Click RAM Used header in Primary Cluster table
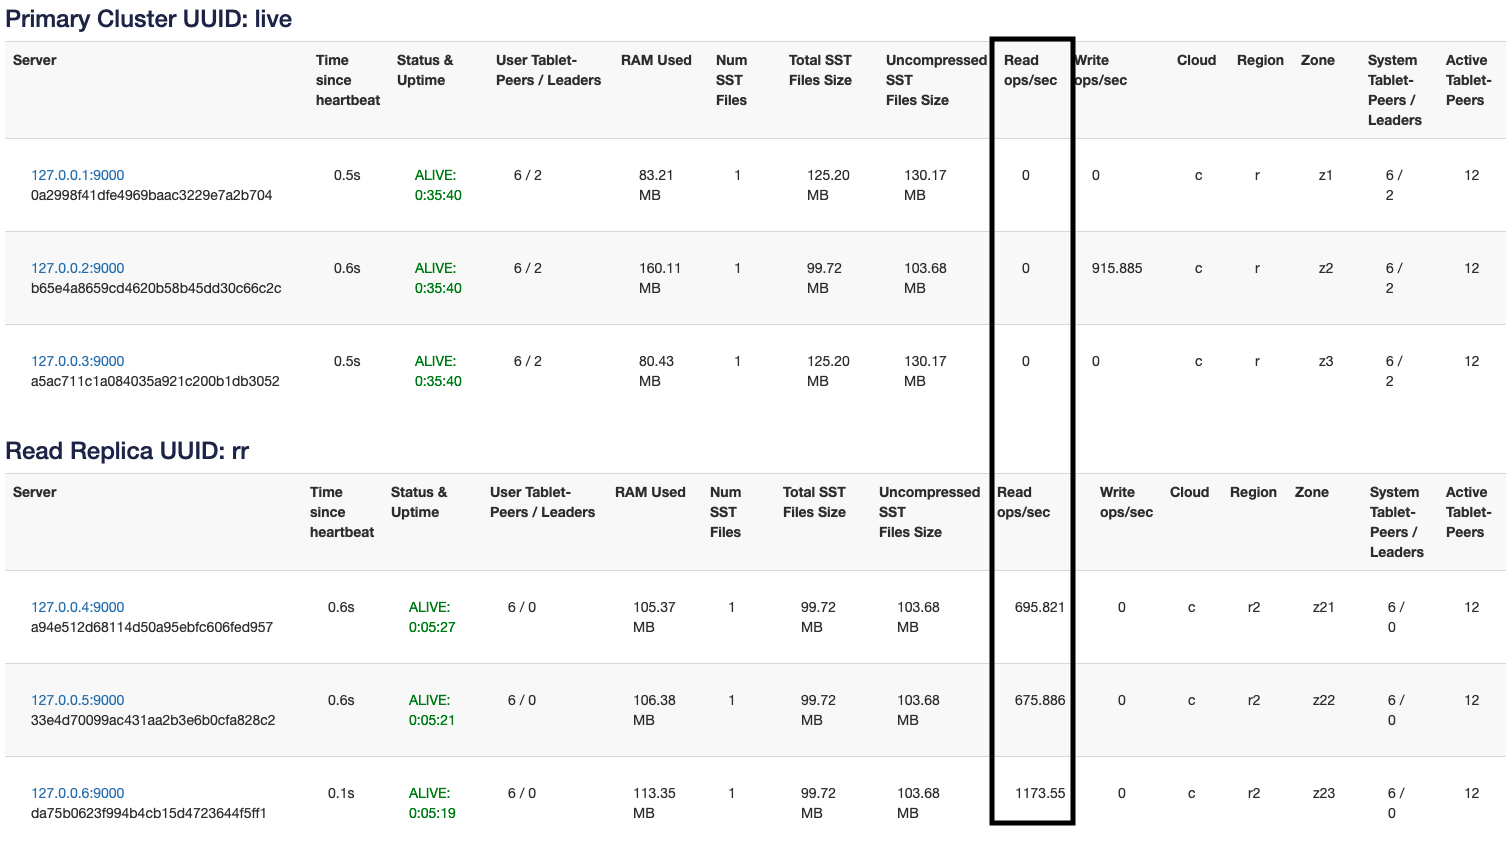The image size is (1506, 843). (656, 60)
